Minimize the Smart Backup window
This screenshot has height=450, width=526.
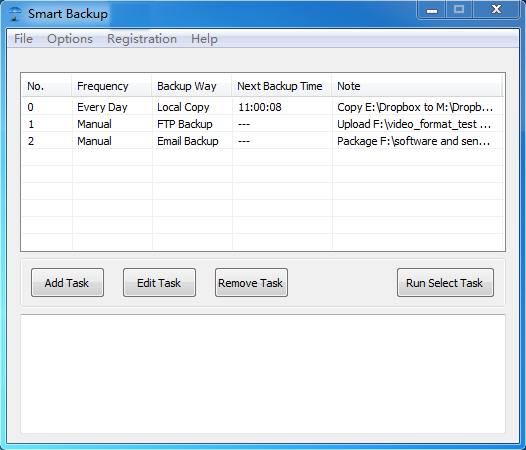point(431,10)
